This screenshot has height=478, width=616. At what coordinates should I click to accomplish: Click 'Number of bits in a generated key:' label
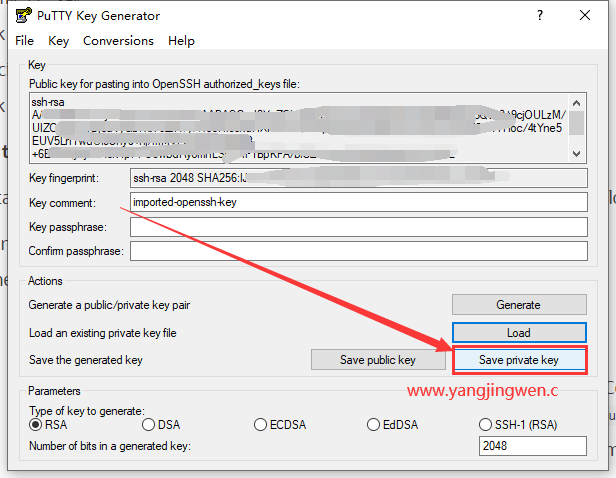point(110,446)
